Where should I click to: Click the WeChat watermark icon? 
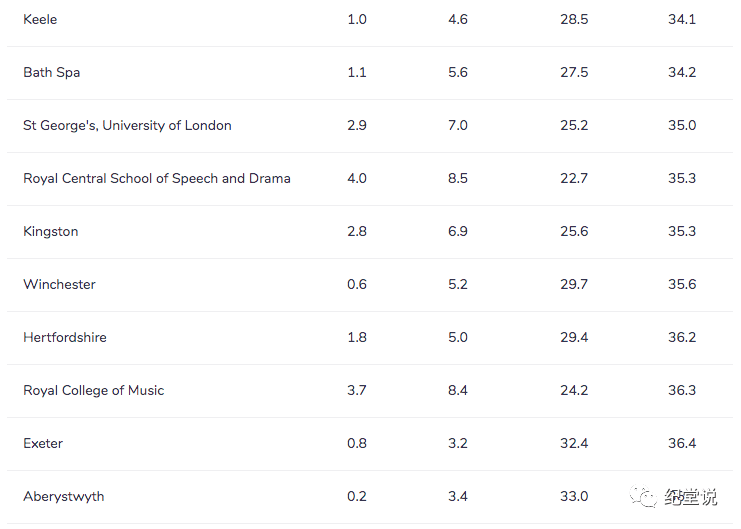pos(643,496)
